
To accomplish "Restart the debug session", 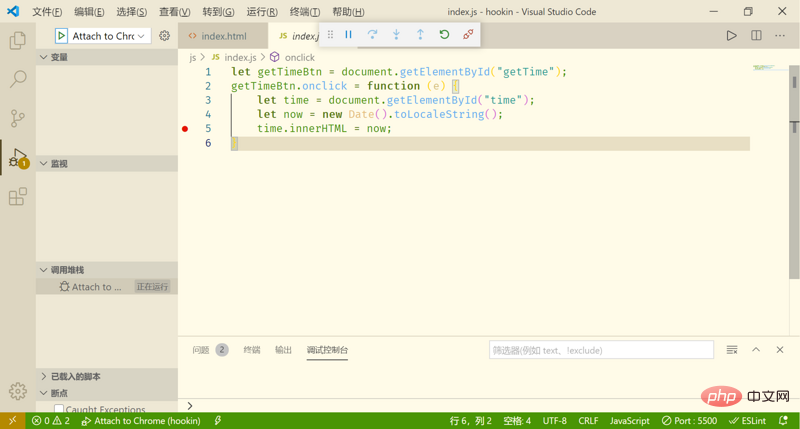I will 444,35.
